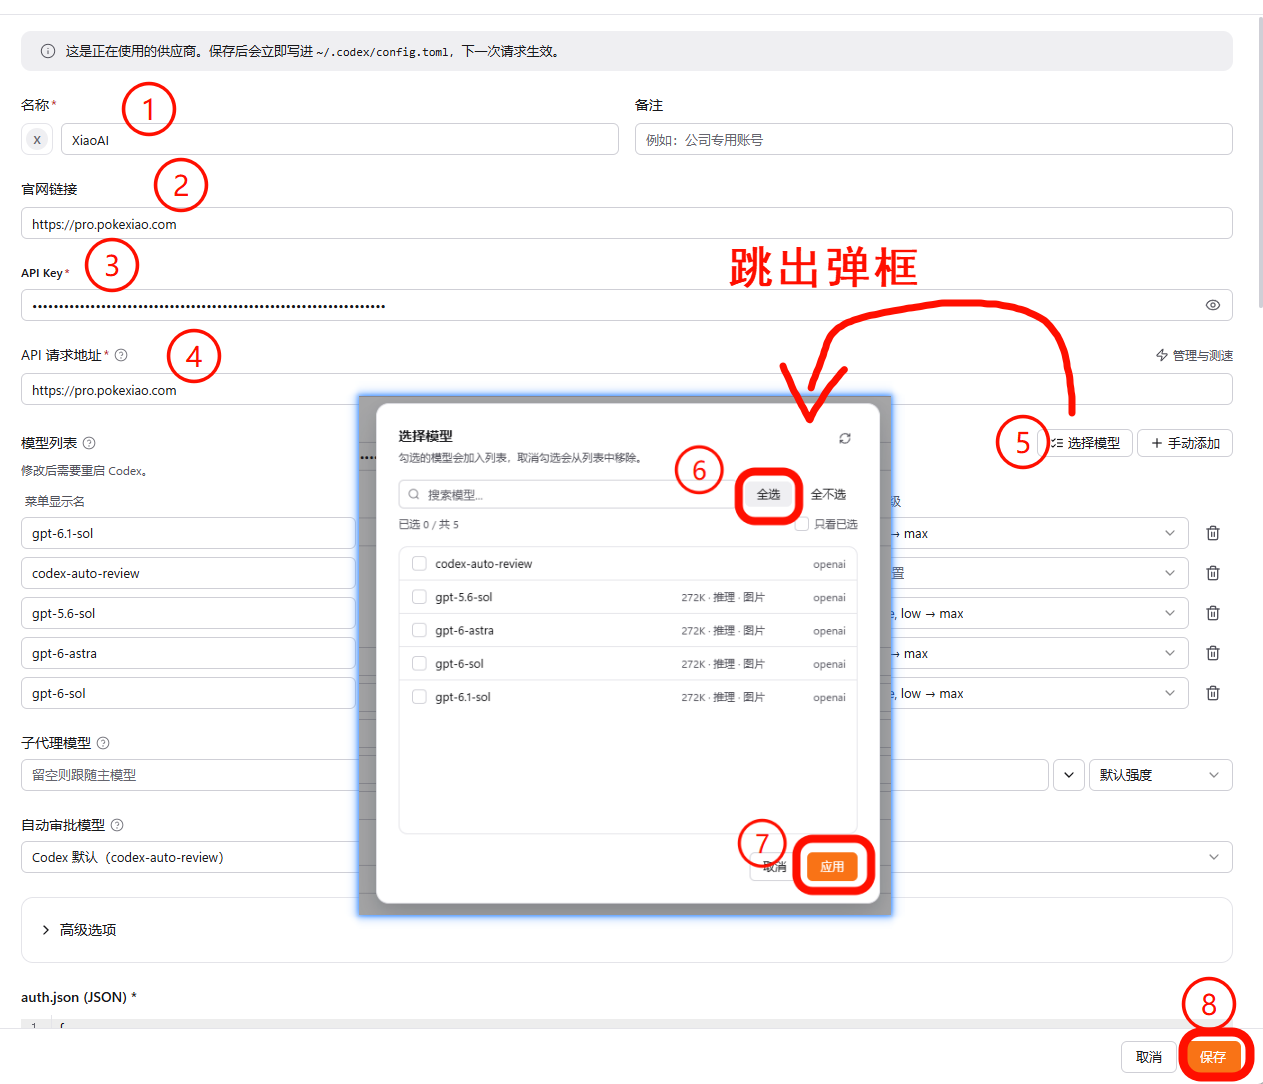
Task: Click the help icon next to 子代理模型
Action: coord(103,743)
